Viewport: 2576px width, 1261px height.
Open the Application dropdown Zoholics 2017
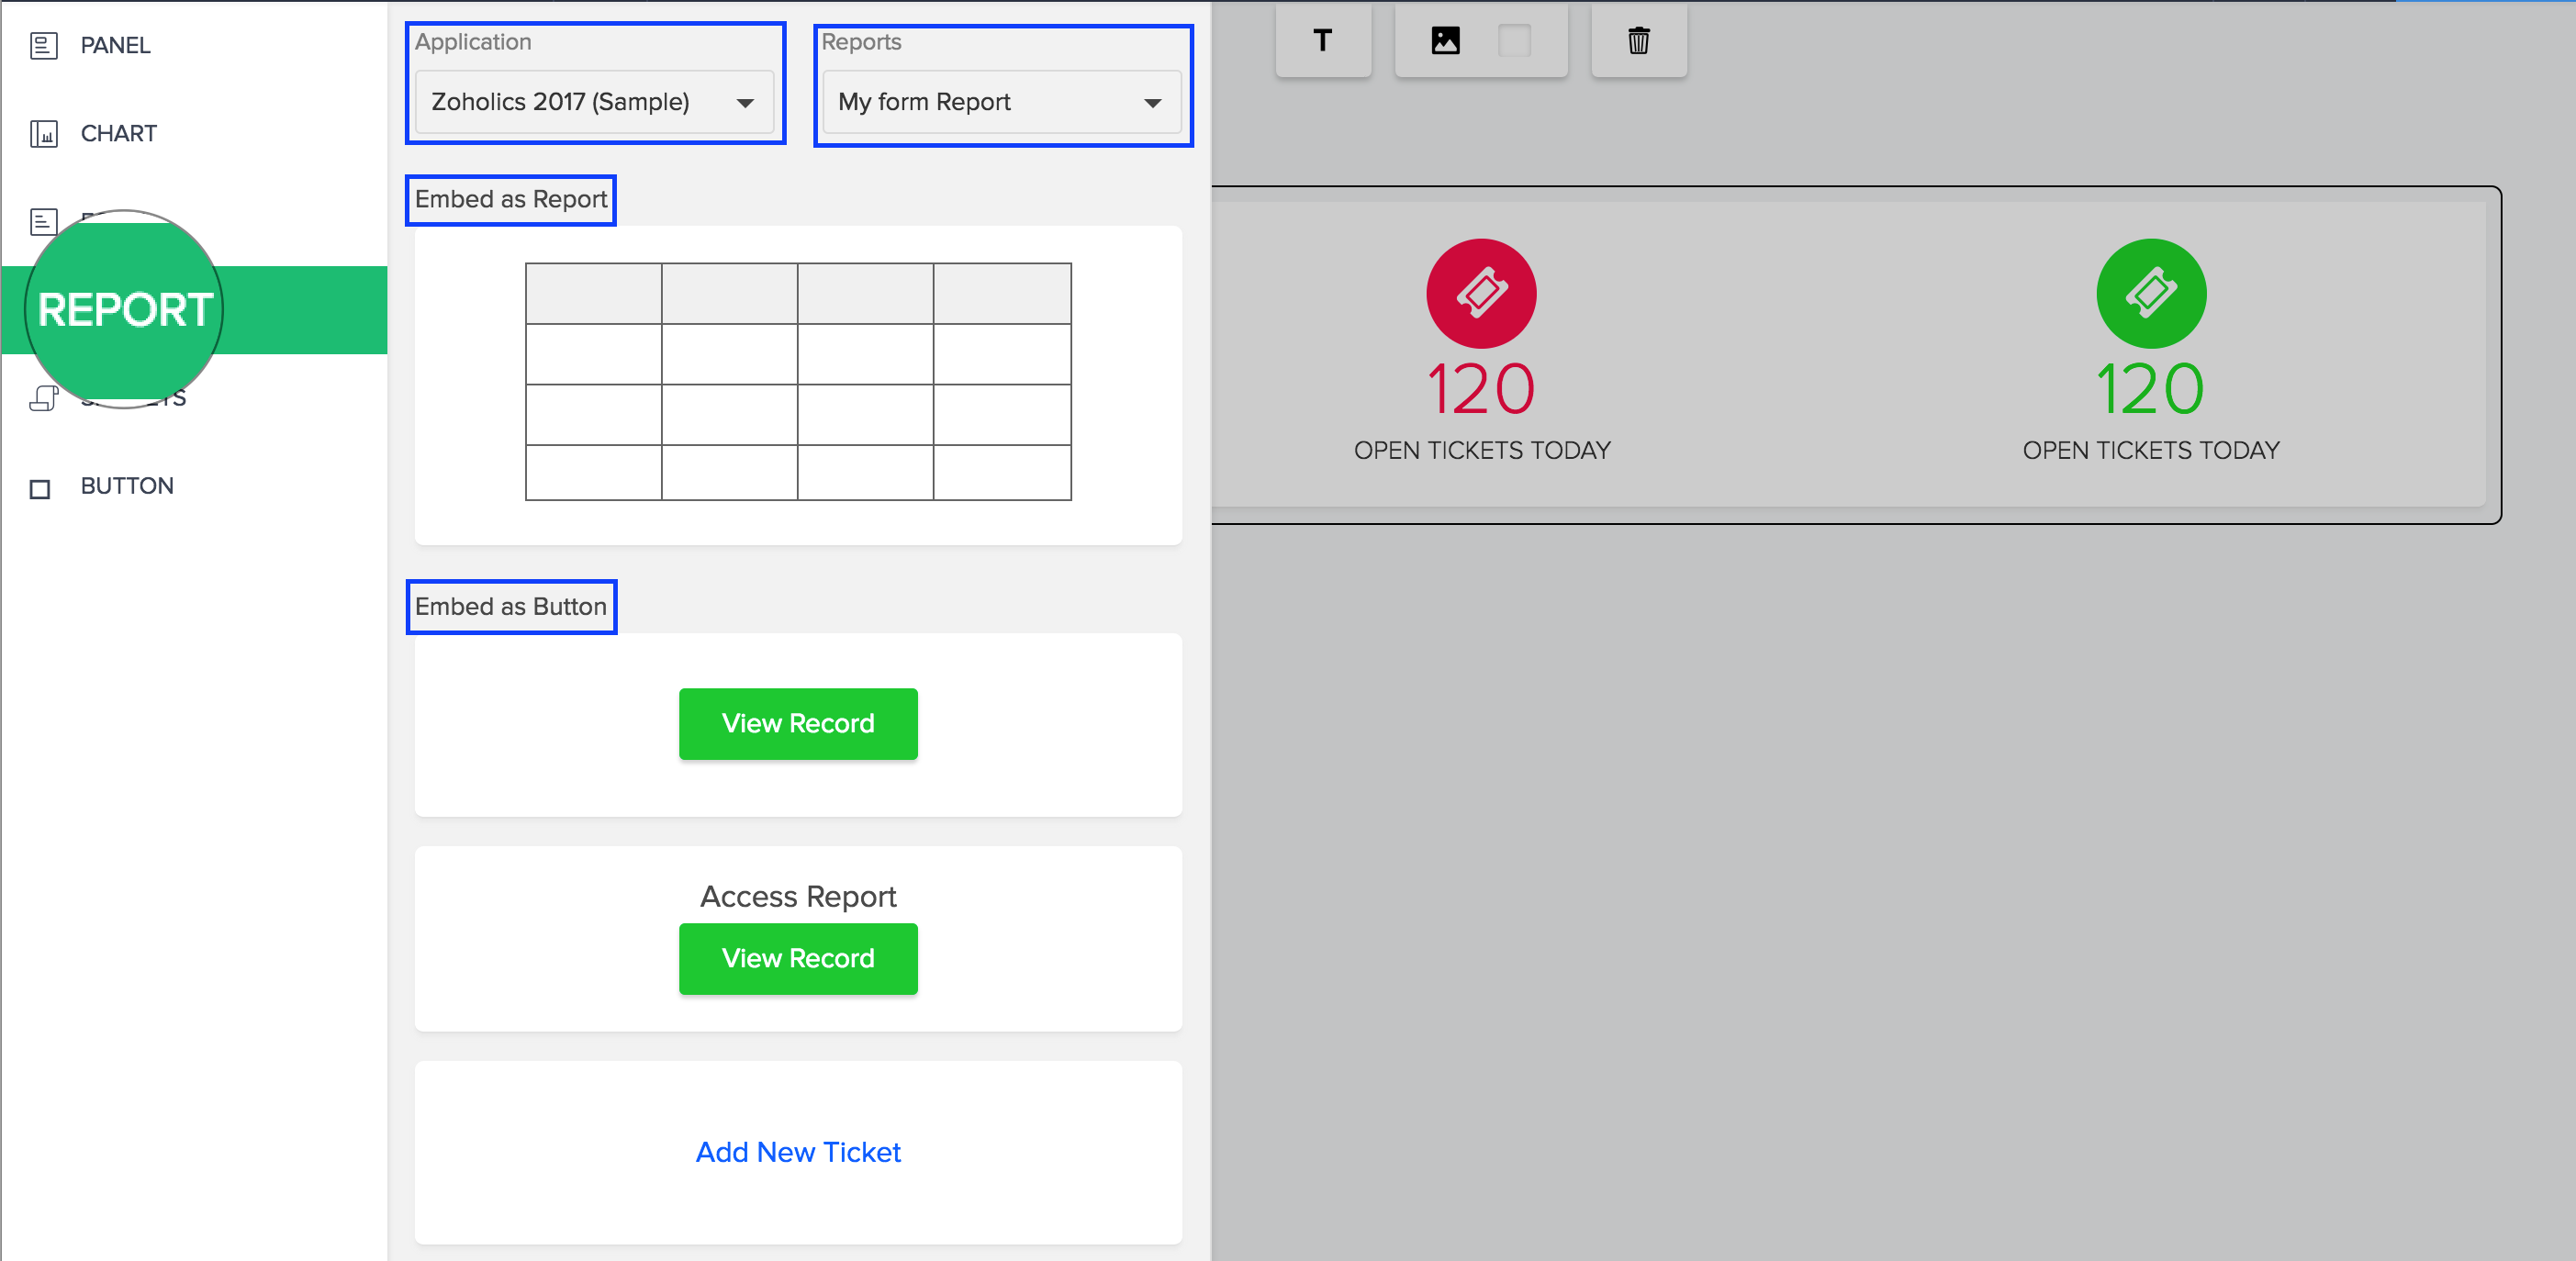594,102
